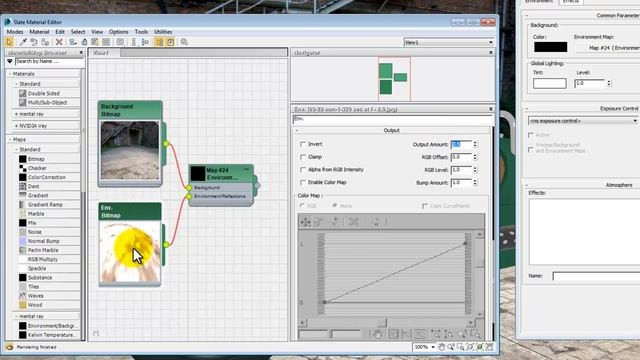This screenshot has height=360, width=640.
Task: Click Lay Out All Vertical icon
Action: [x=133, y=42]
